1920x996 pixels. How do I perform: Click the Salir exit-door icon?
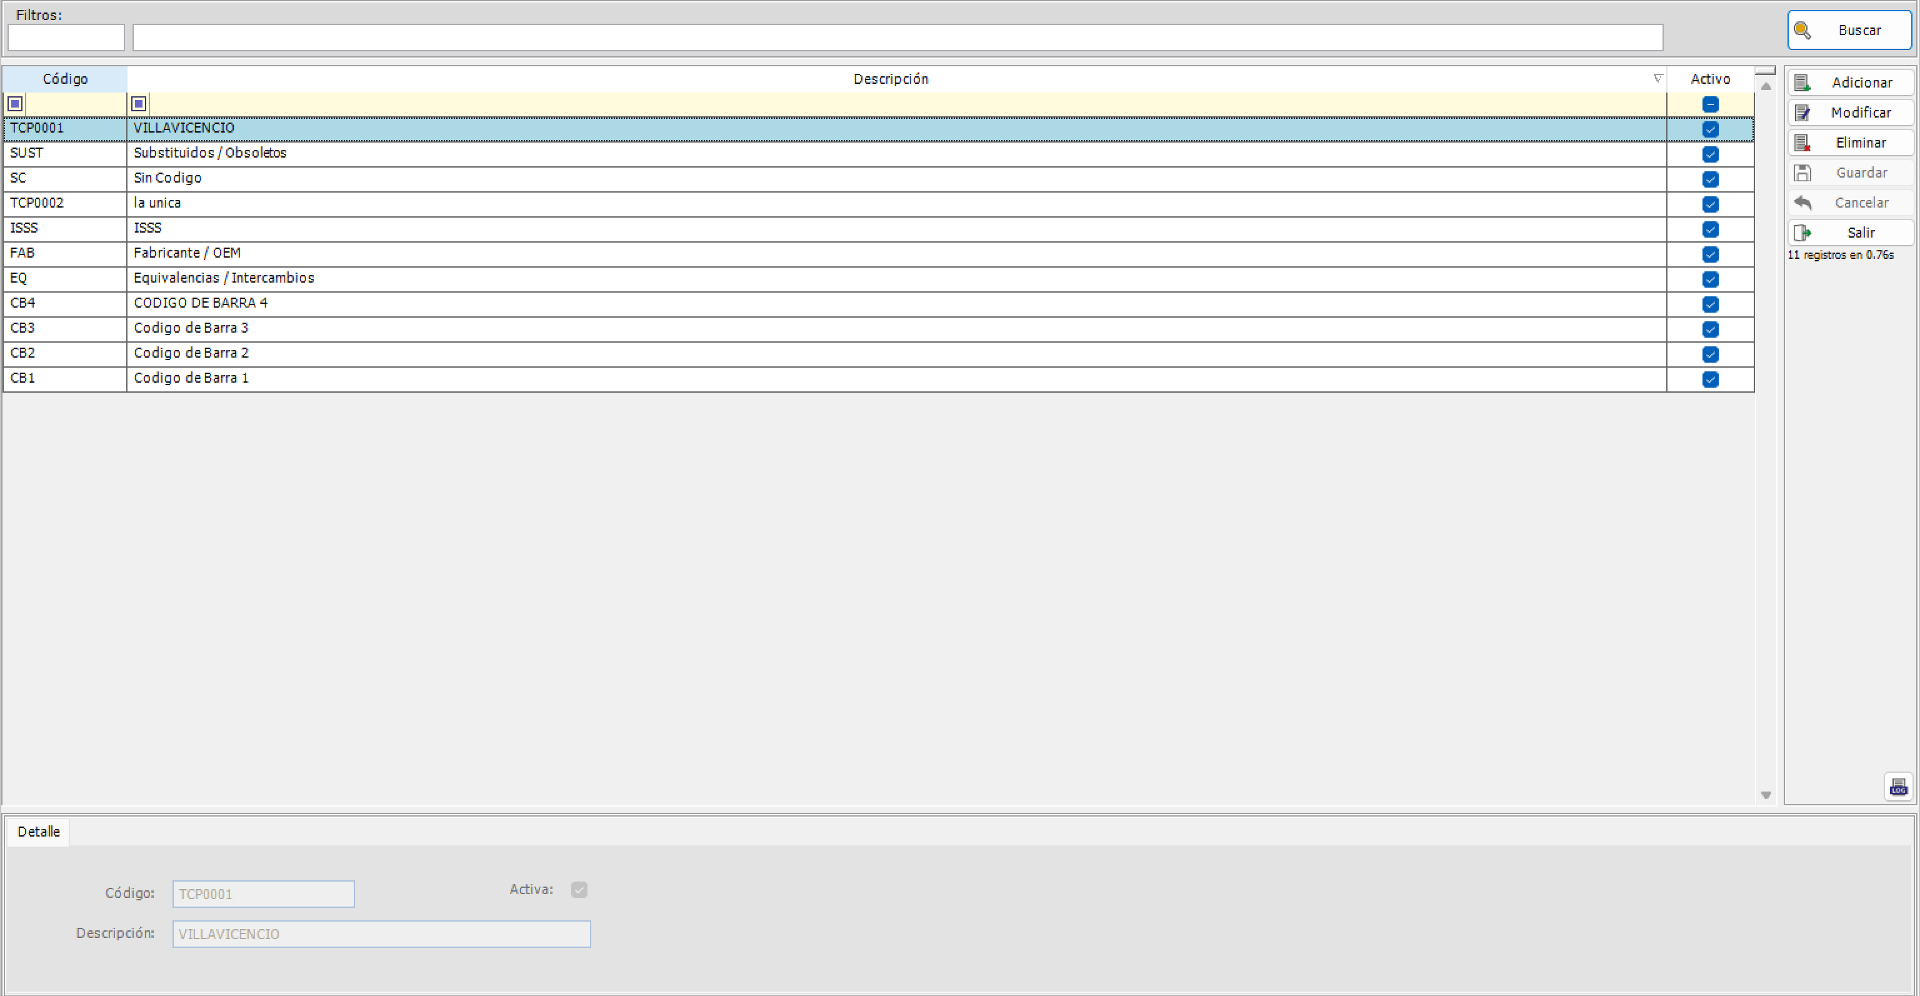tap(1804, 232)
